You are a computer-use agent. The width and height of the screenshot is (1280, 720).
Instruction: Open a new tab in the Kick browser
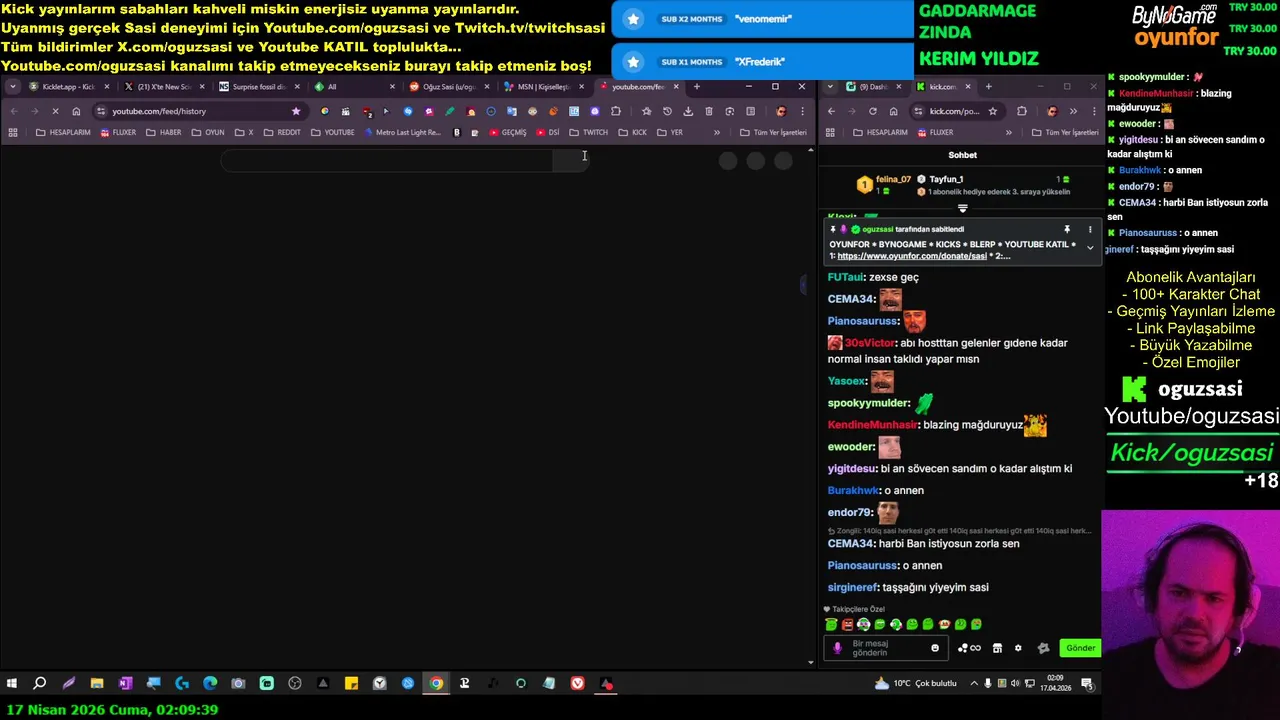(988, 87)
